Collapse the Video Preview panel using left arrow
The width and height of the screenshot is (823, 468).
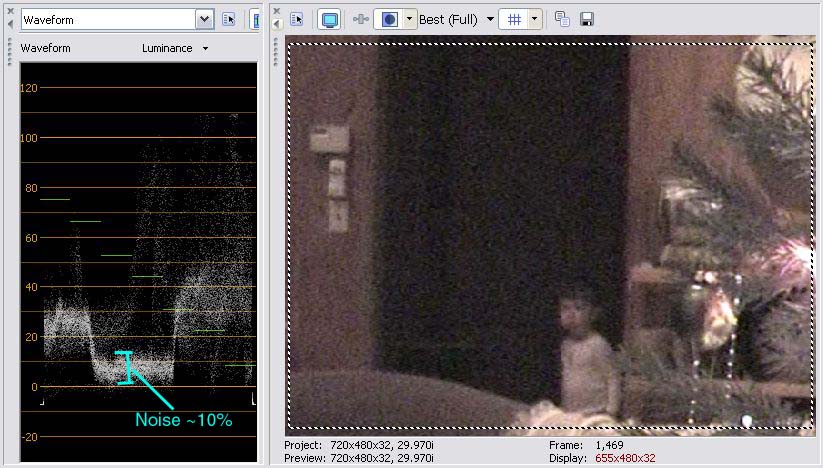pos(277,24)
